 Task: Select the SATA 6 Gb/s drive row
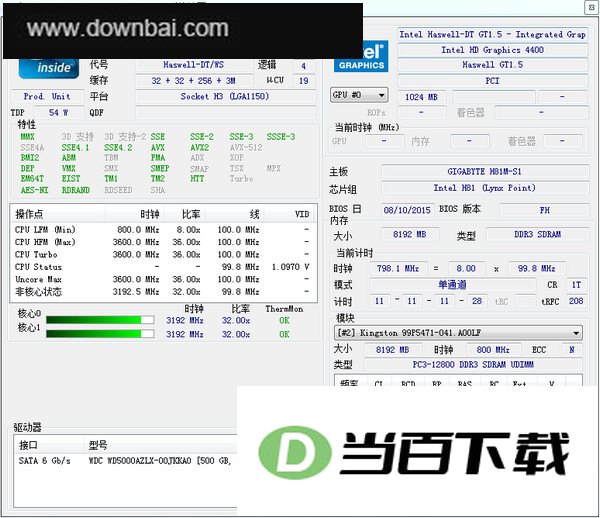(126, 461)
